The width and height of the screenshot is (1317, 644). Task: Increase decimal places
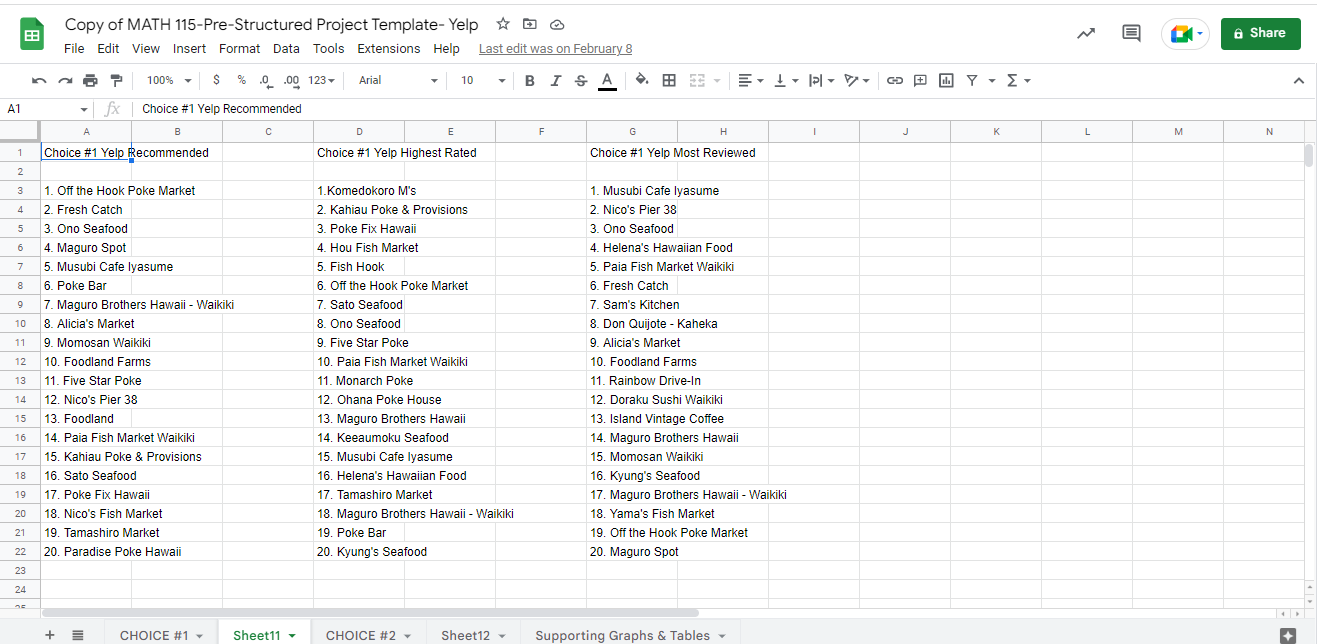(x=291, y=80)
